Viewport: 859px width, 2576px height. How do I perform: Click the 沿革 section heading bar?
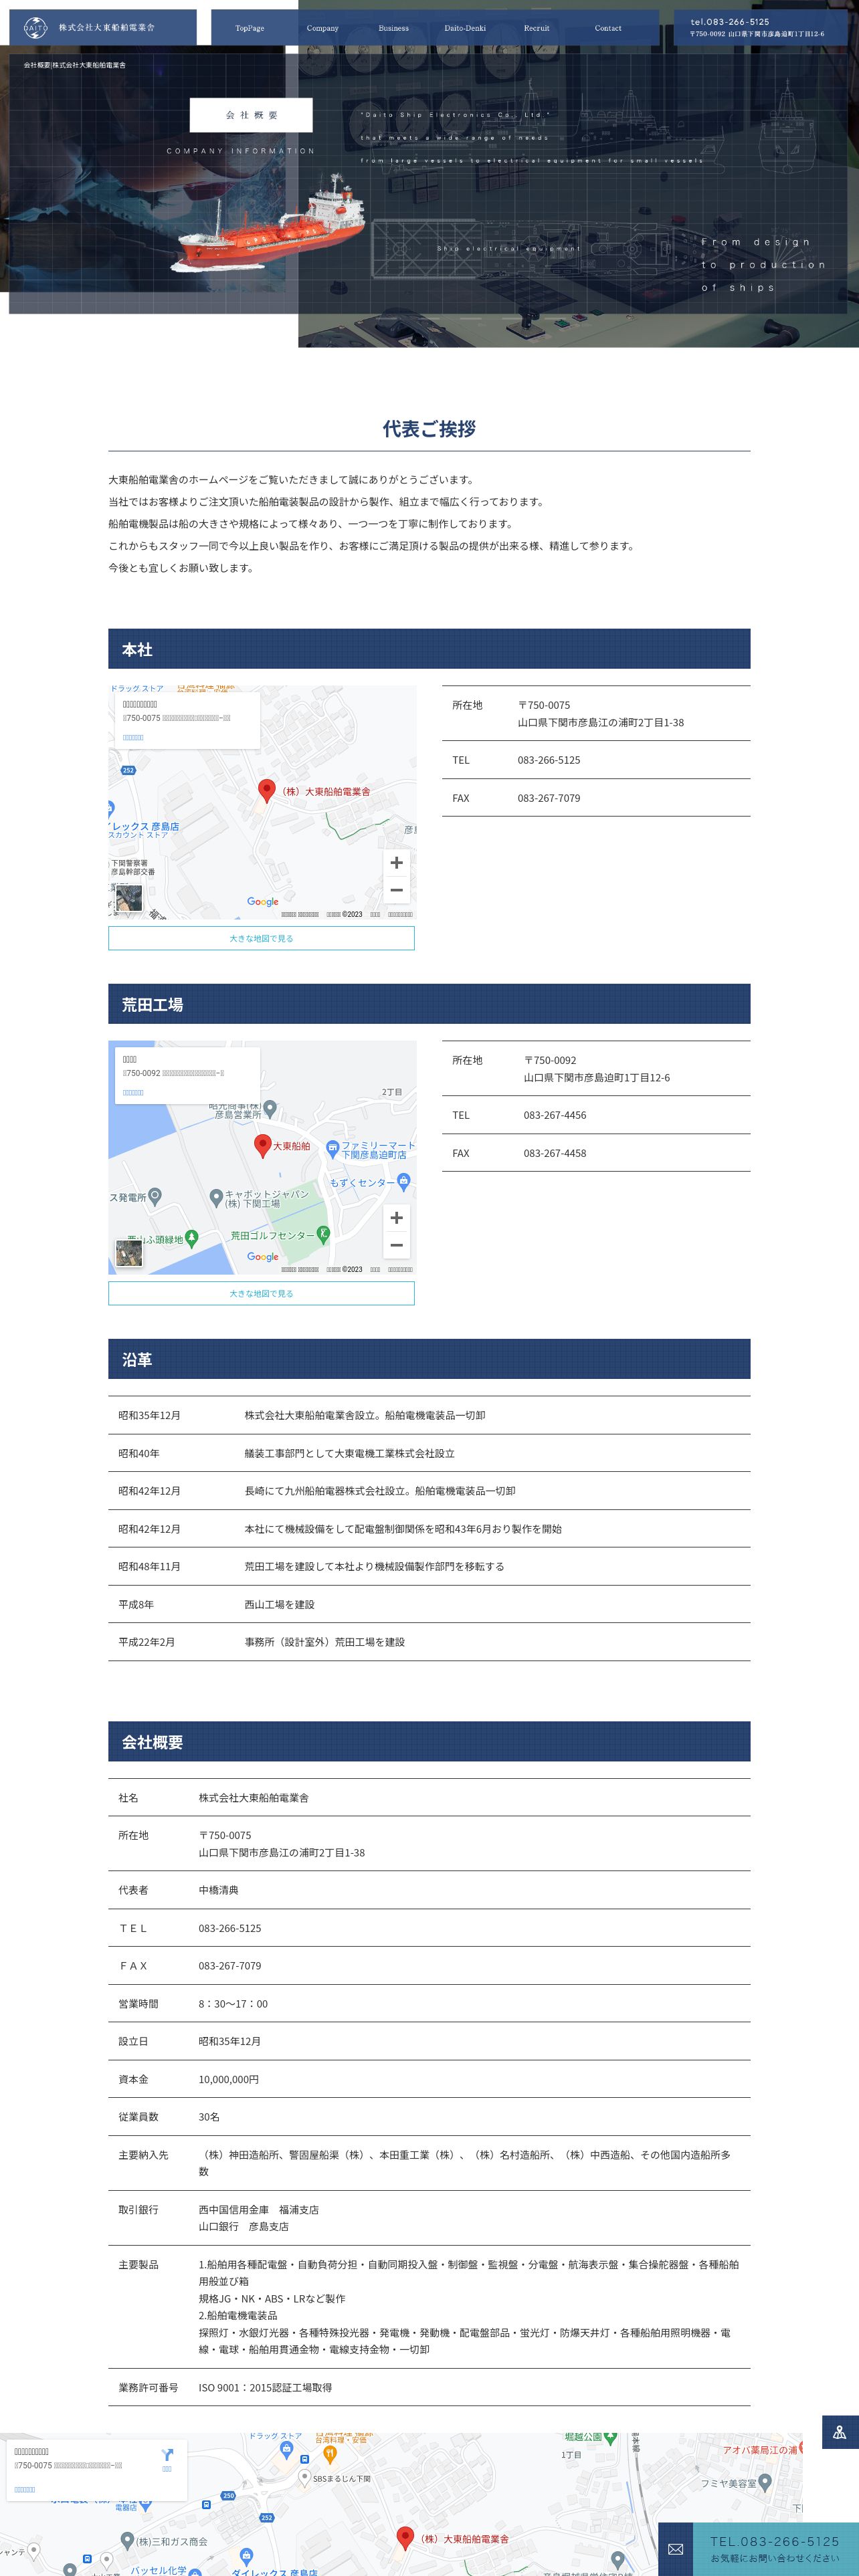[x=429, y=1359]
